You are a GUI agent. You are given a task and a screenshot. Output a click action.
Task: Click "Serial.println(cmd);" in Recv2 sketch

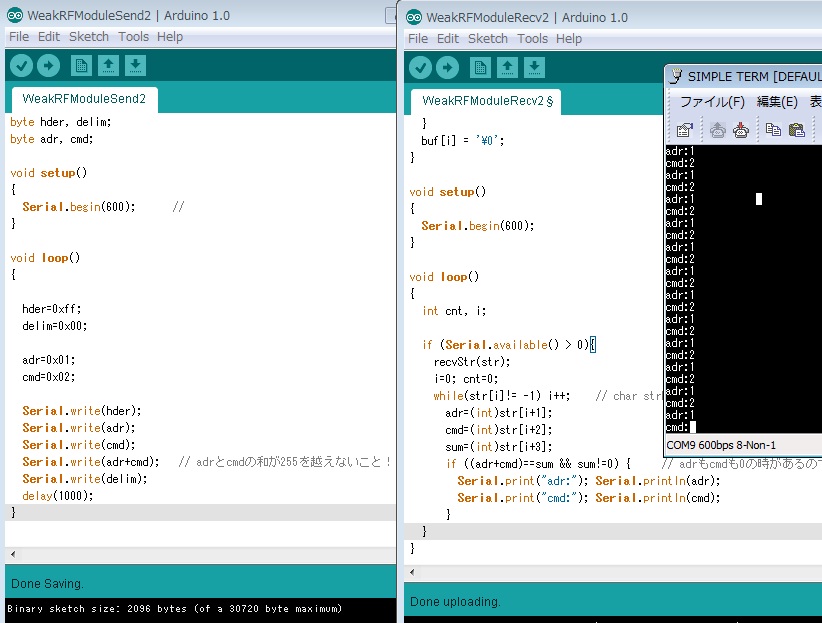tap(658, 498)
